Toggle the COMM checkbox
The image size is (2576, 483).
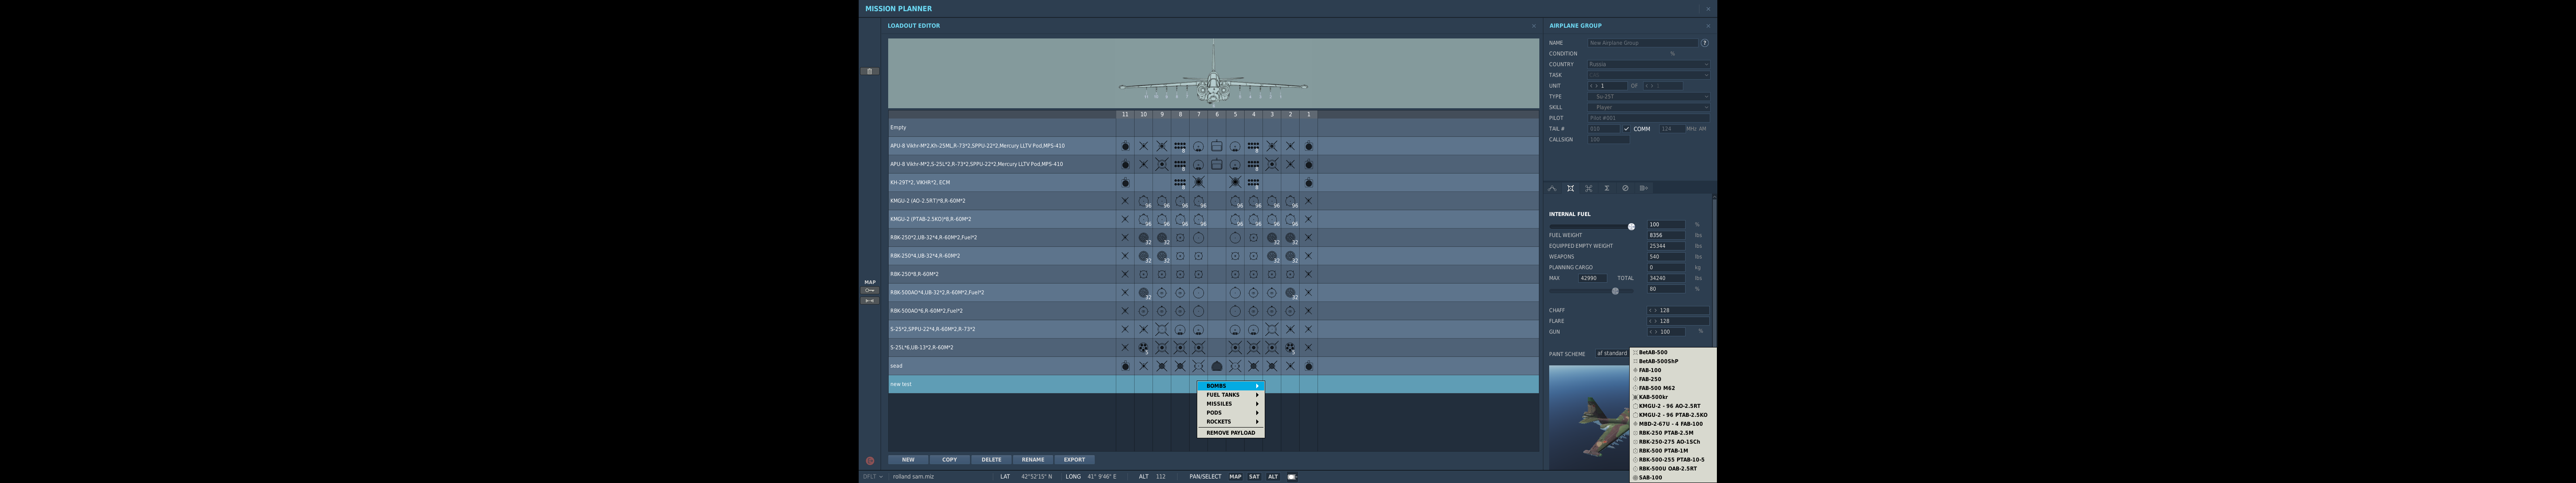[1626, 129]
